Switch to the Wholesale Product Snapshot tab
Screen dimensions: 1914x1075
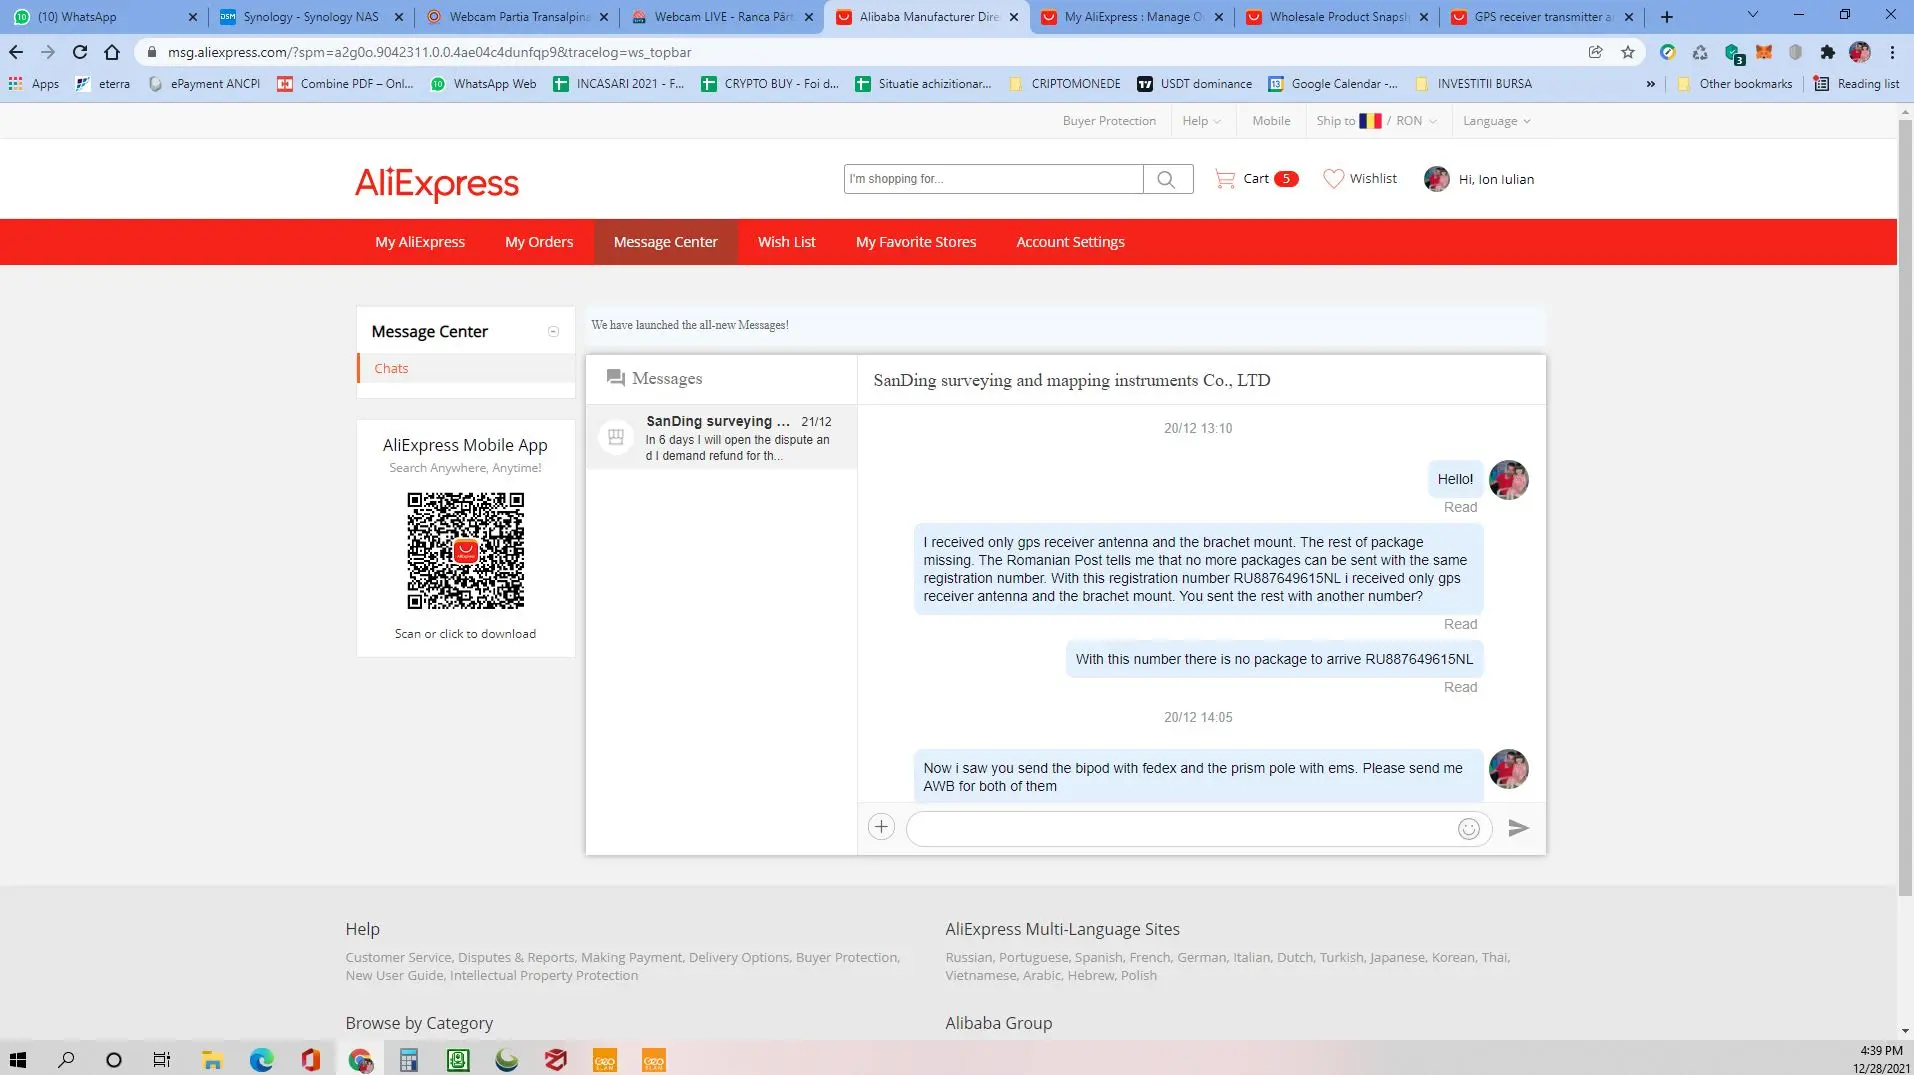pyautogui.click(x=1336, y=17)
